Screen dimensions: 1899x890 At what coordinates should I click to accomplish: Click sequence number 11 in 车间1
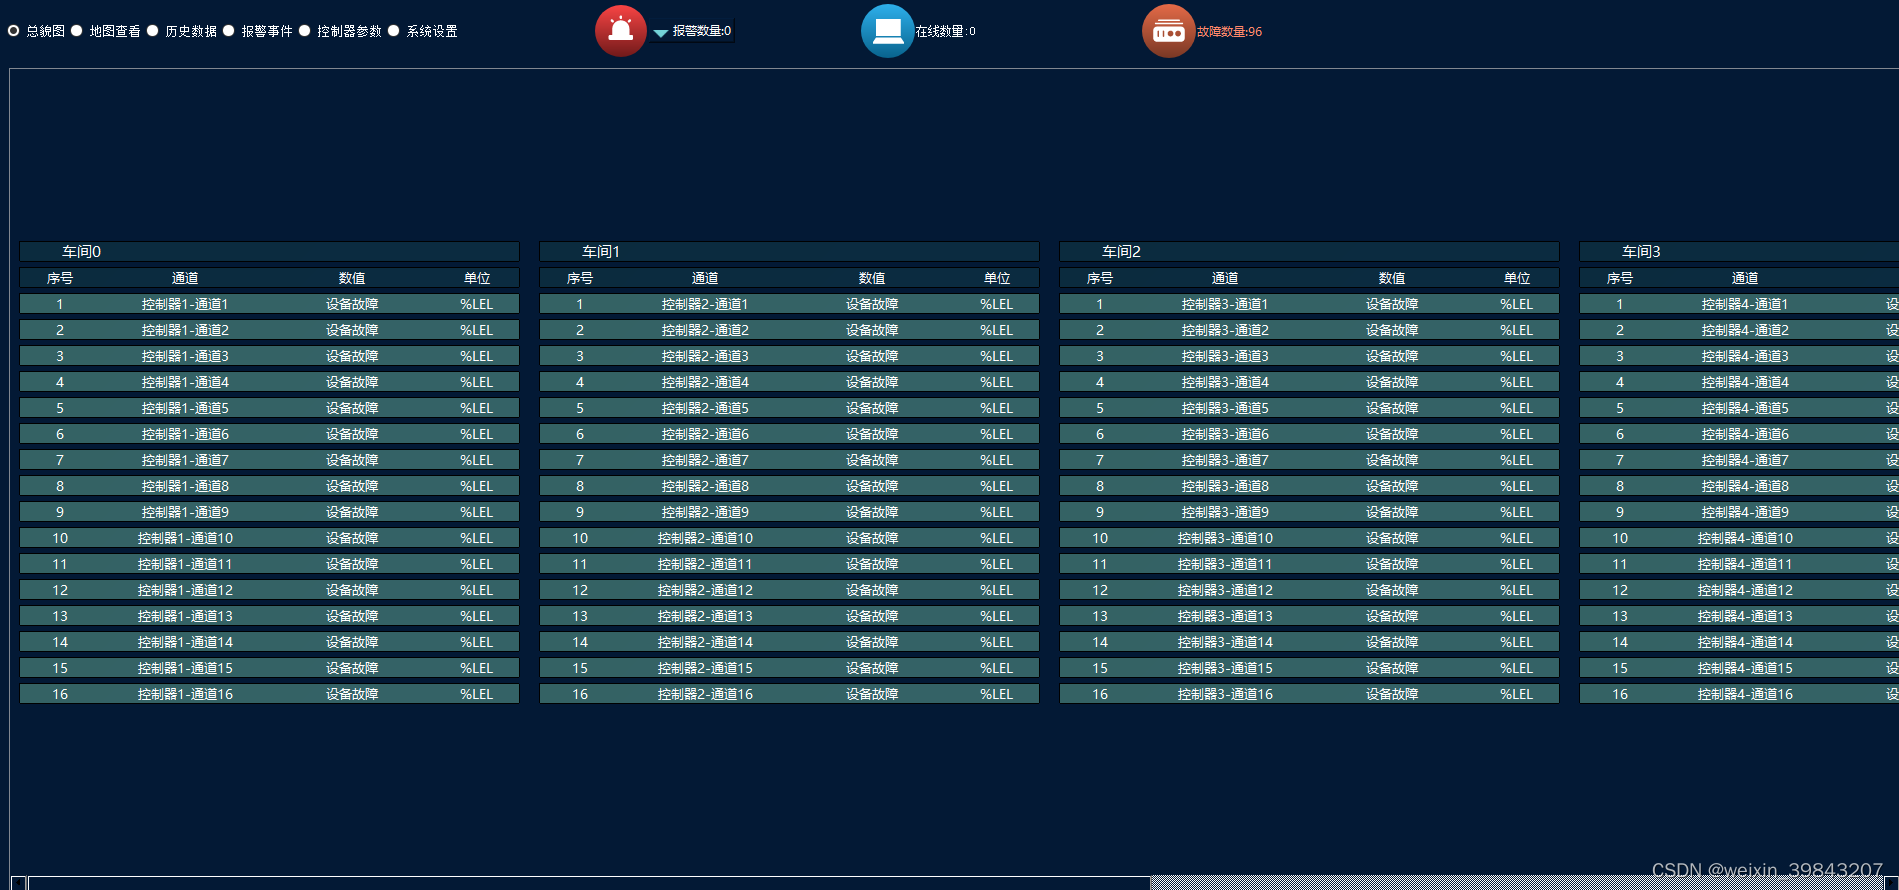coord(580,564)
